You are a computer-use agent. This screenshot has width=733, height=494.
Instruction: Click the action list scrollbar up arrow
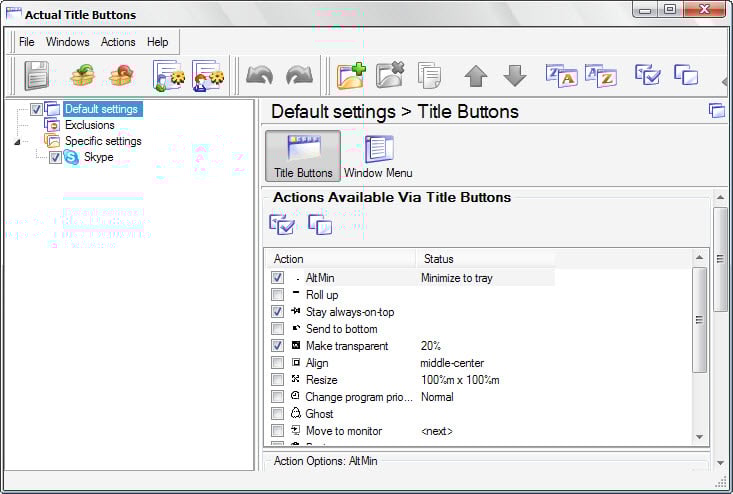699,258
